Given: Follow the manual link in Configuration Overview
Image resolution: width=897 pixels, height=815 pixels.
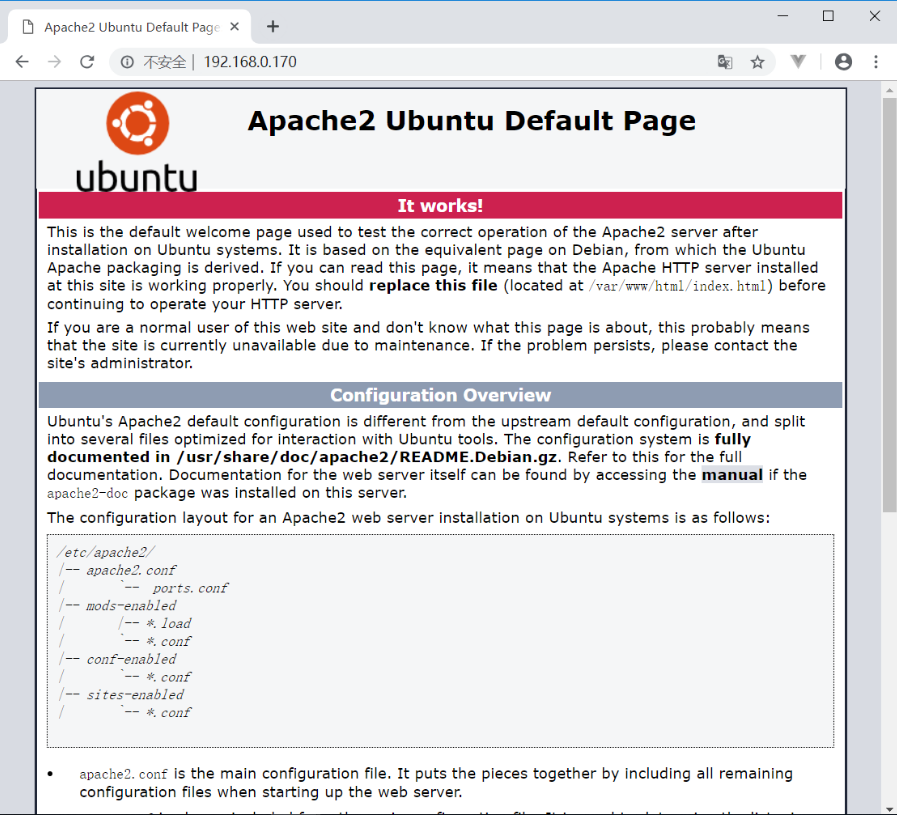Looking at the screenshot, I should point(732,475).
